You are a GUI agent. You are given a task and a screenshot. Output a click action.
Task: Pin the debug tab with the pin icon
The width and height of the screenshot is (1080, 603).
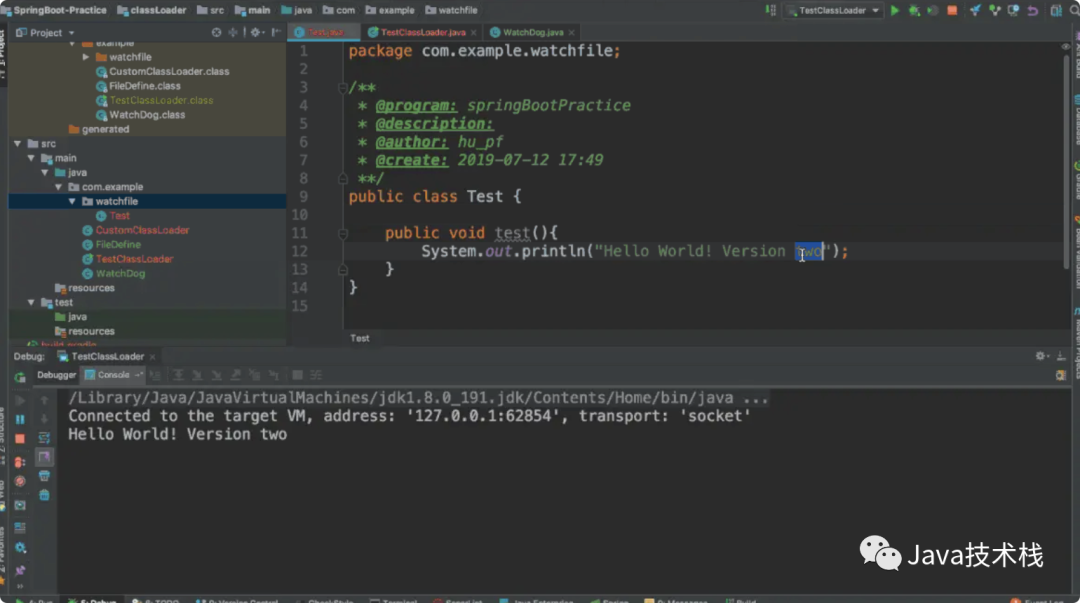pos(20,570)
